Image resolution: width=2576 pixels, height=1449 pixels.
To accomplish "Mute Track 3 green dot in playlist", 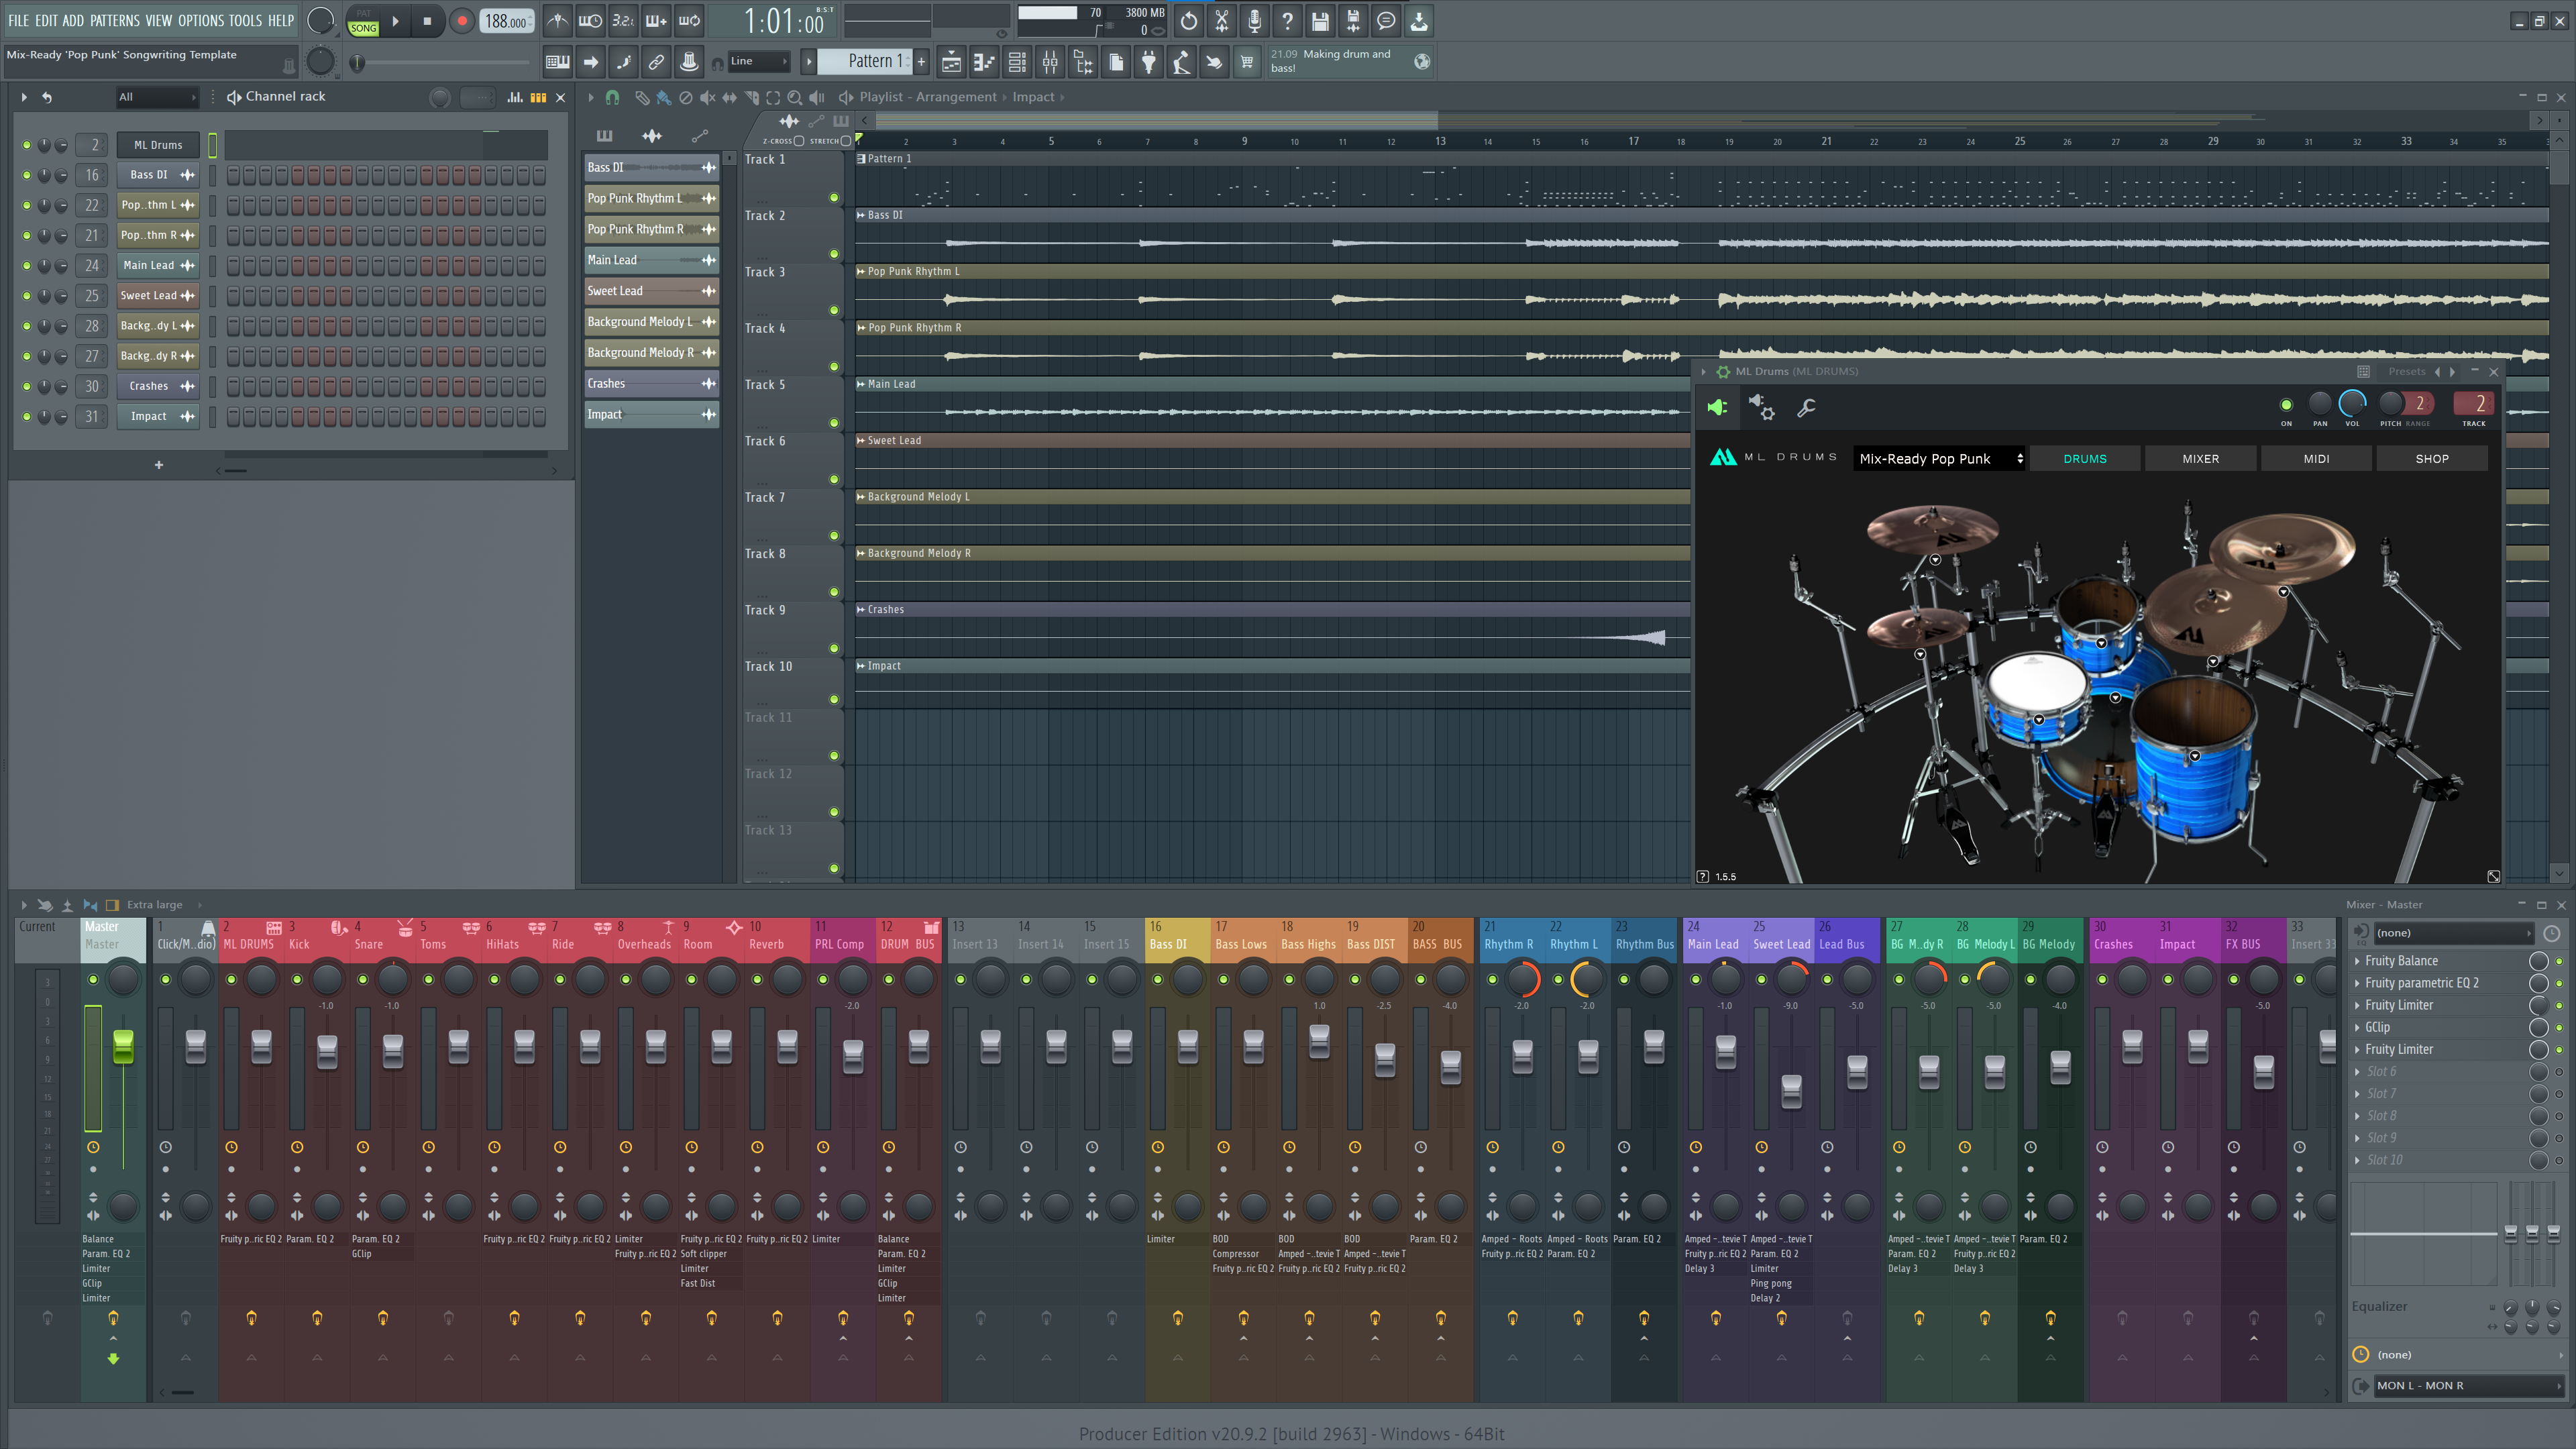I will 834,310.
